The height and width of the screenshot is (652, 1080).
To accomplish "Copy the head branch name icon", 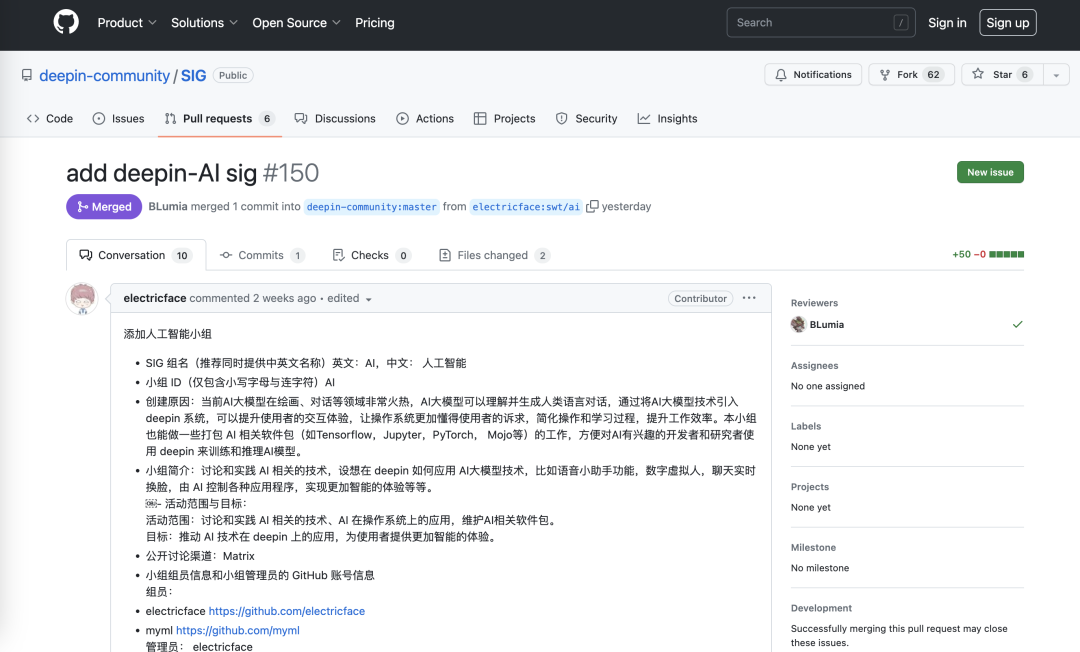I will [x=592, y=207].
